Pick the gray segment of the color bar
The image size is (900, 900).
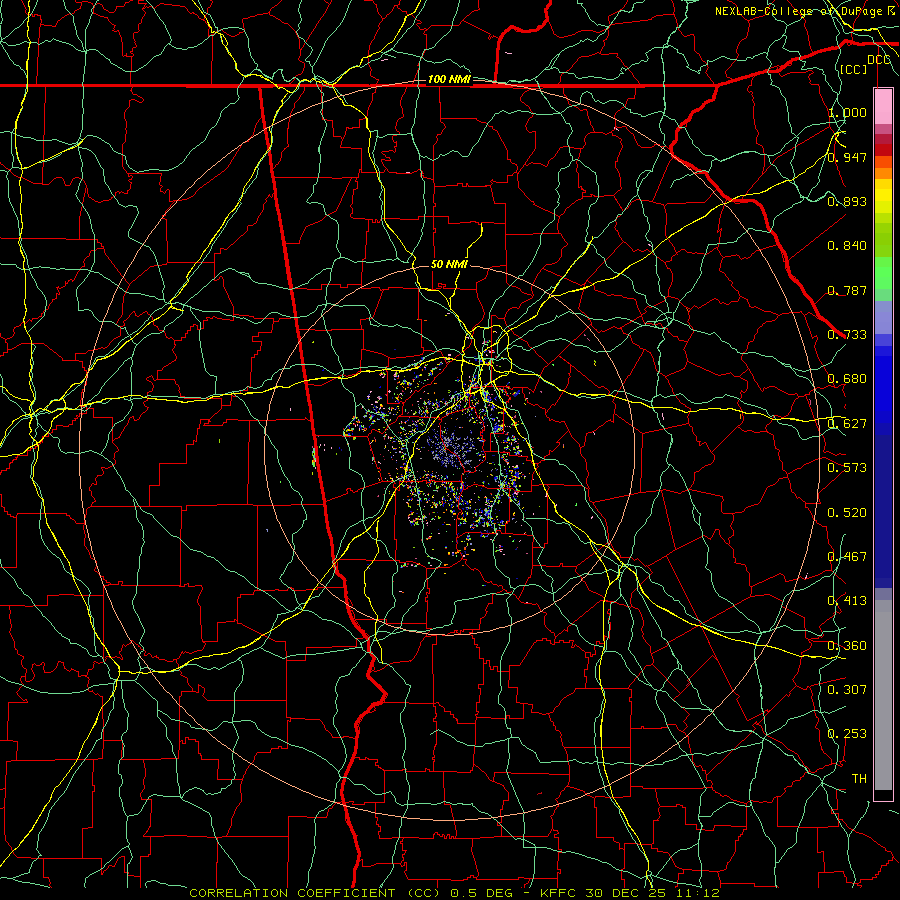pos(883,695)
